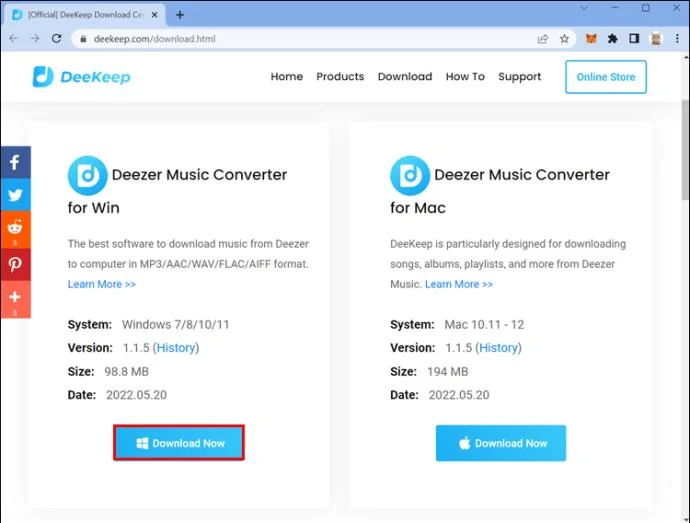Open more sharing options plus icon
The image size is (690, 523).
coord(15,299)
